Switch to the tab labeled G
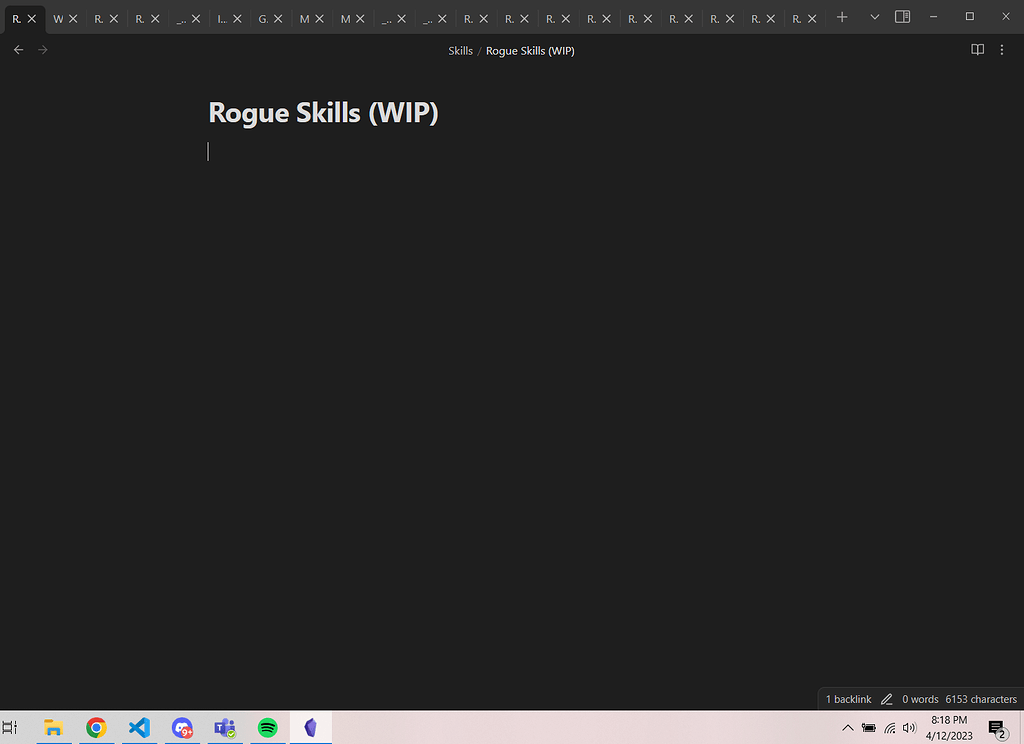This screenshot has height=744, width=1024. pyautogui.click(x=262, y=19)
